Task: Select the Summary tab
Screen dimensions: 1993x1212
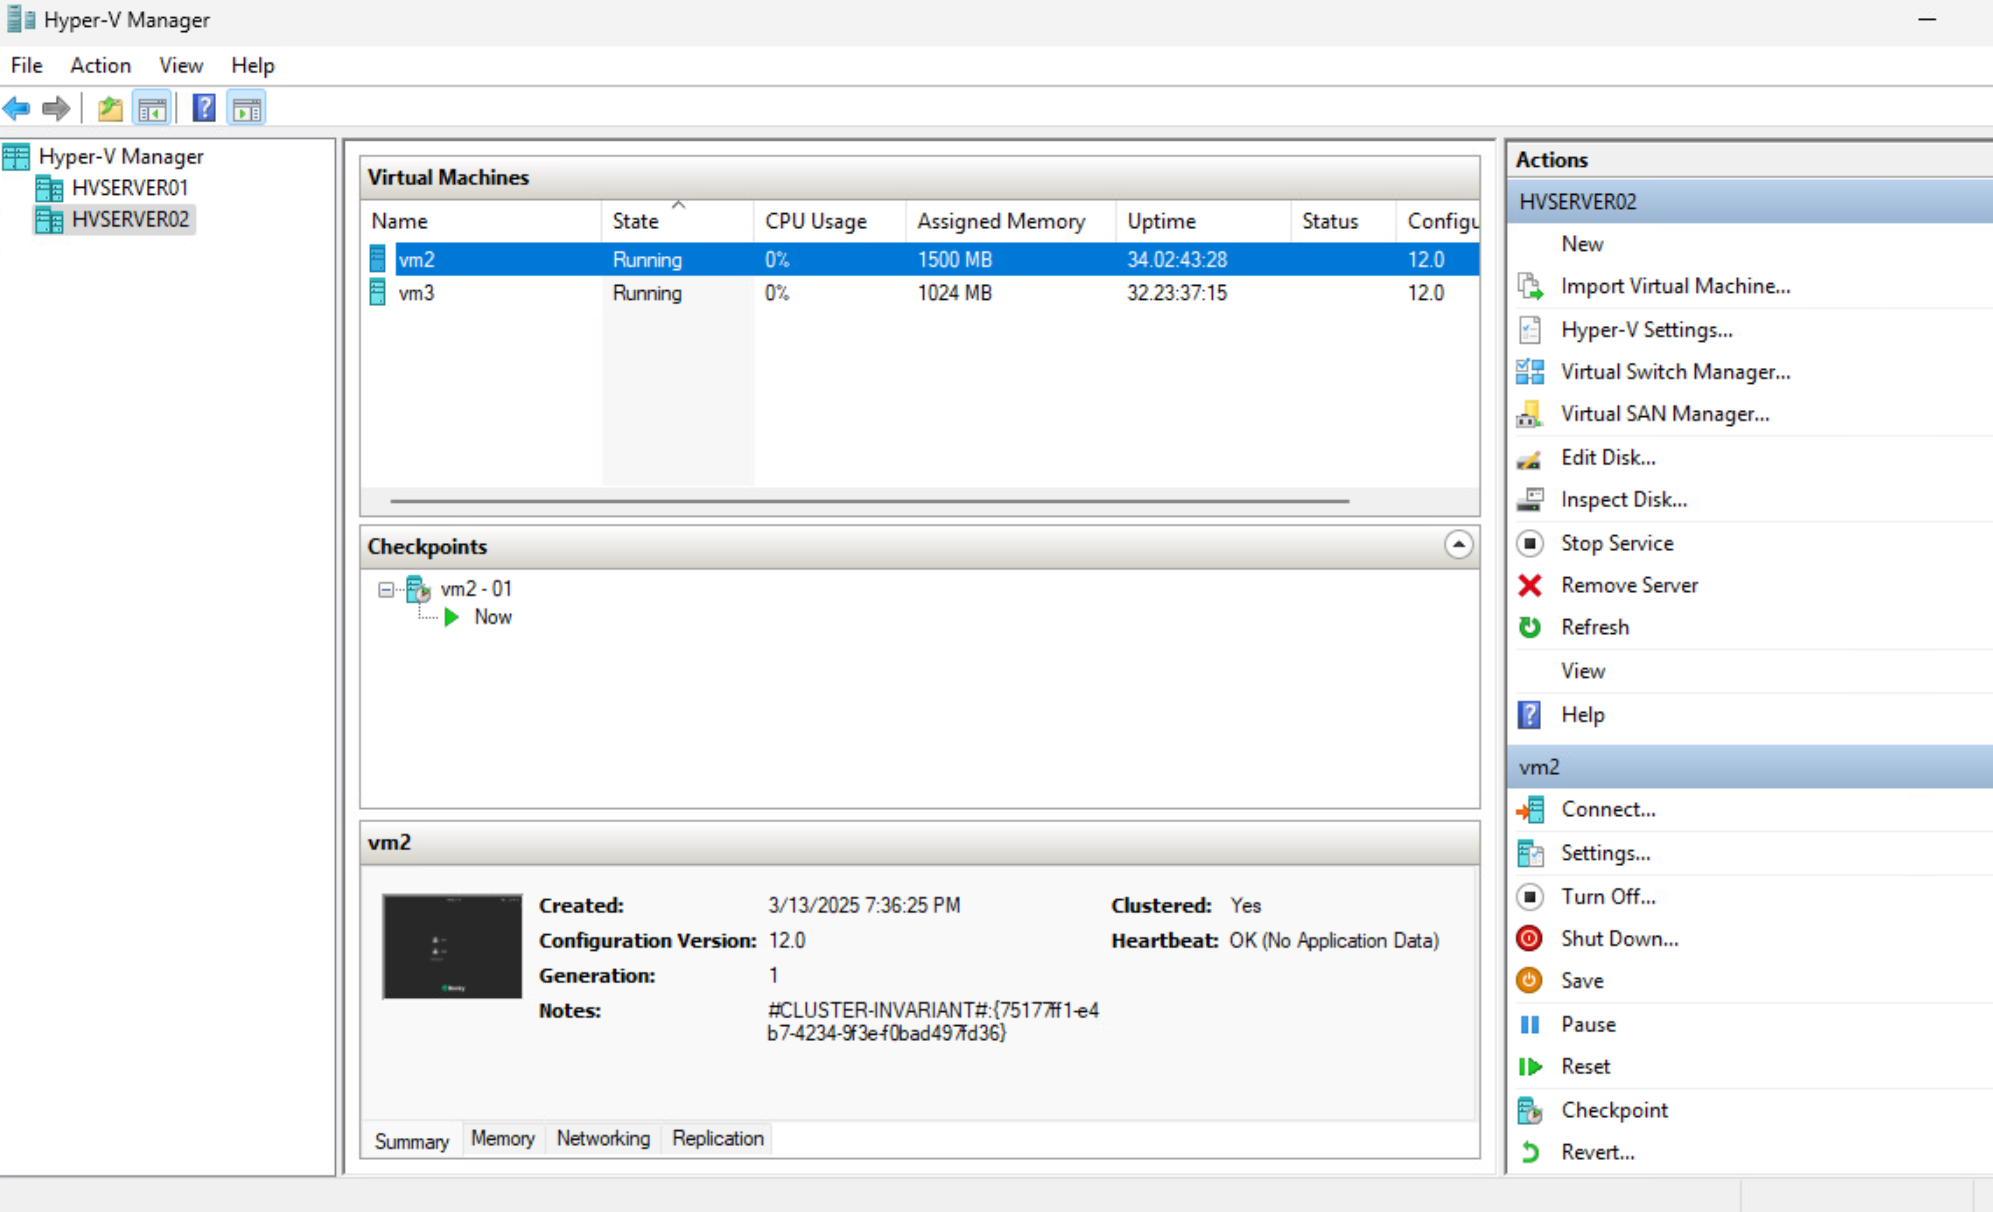Action: pyautogui.click(x=412, y=1141)
